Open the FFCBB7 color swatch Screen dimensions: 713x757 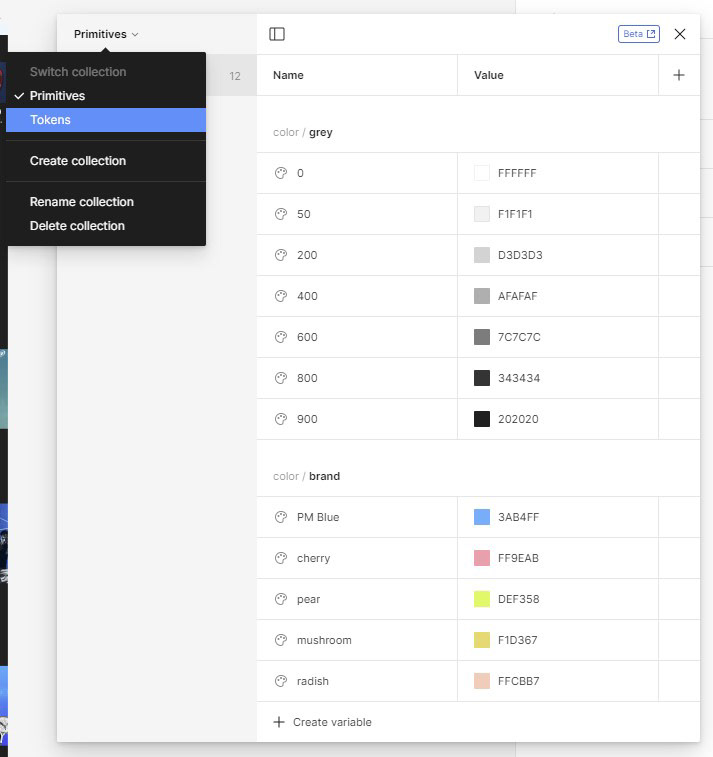click(x=482, y=682)
